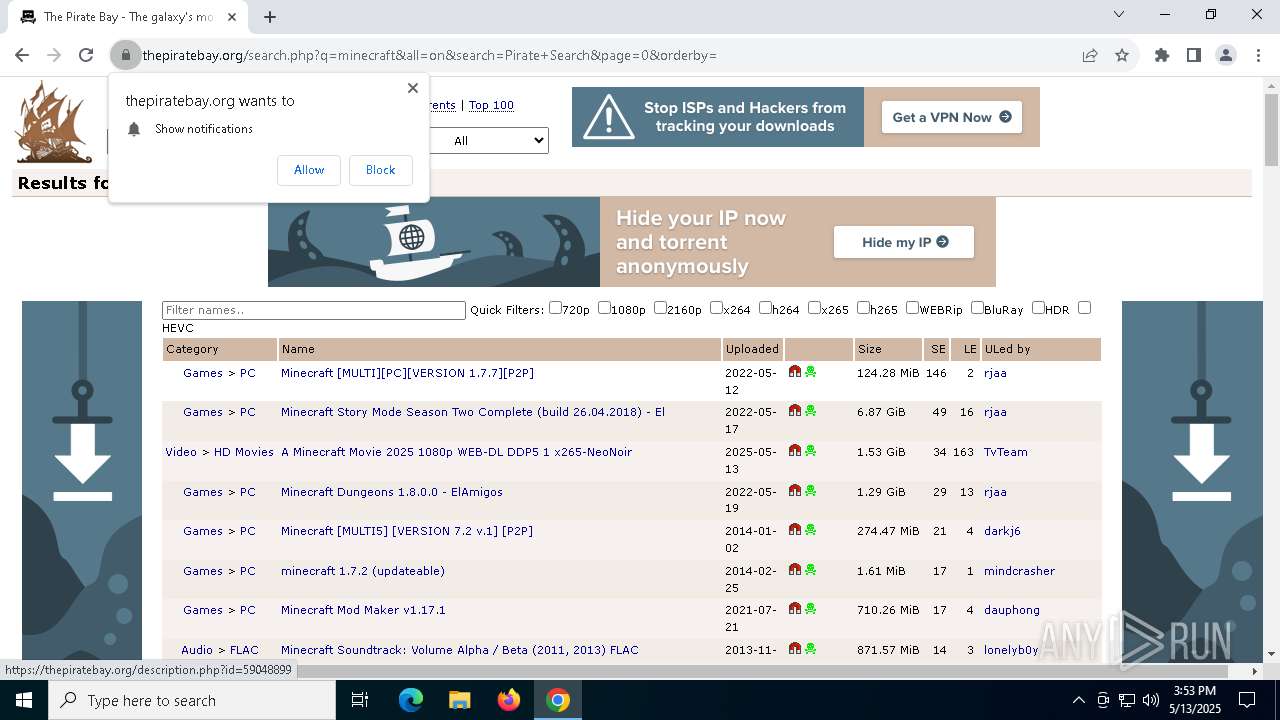Open A Minecraft Movie 2025 torrent link

click(x=456, y=452)
